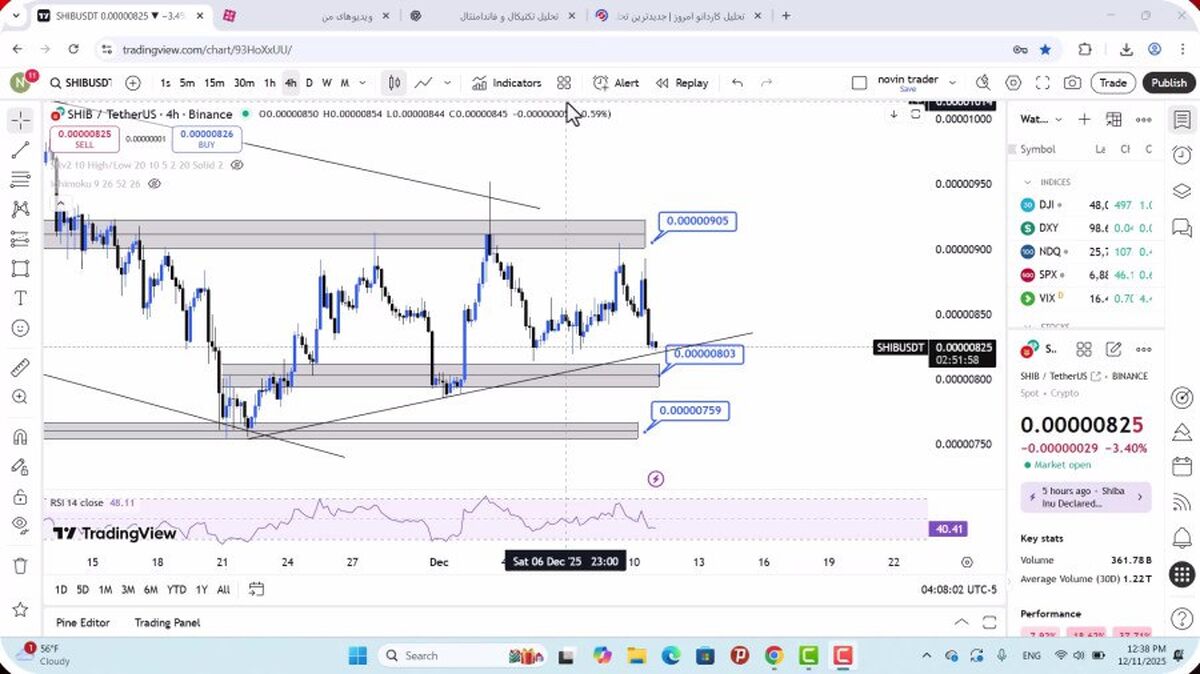1200x674 pixels.
Task: Select the text annotation tool
Action: (x=20, y=298)
